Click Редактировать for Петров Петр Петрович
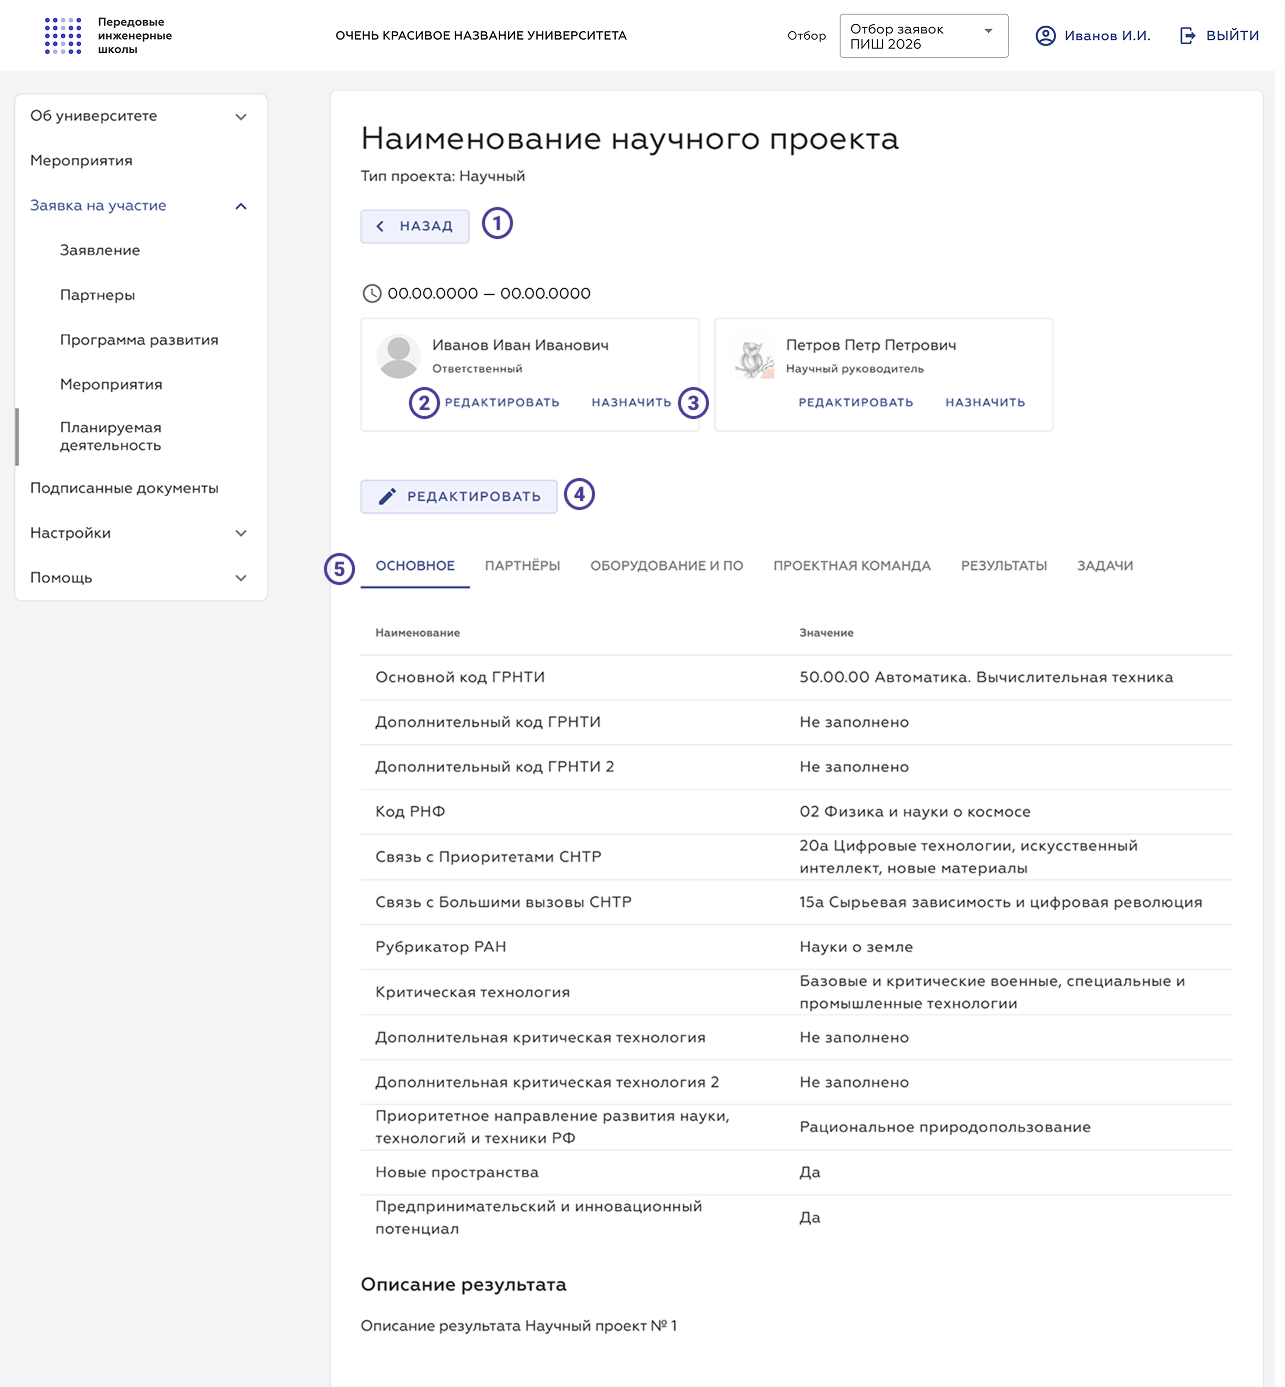The width and height of the screenshot is (1285, 1387). pyautogui.click(x=856, y=402)
